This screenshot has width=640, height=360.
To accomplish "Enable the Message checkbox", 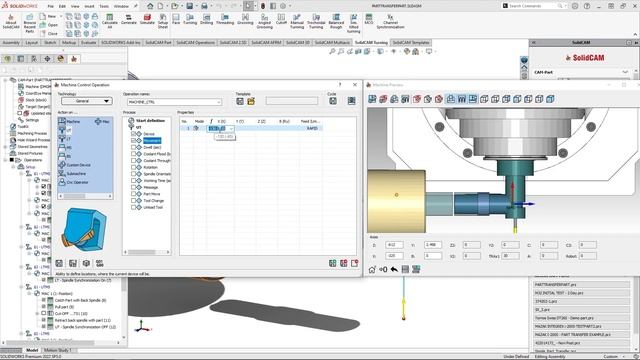I will (133, 187).
